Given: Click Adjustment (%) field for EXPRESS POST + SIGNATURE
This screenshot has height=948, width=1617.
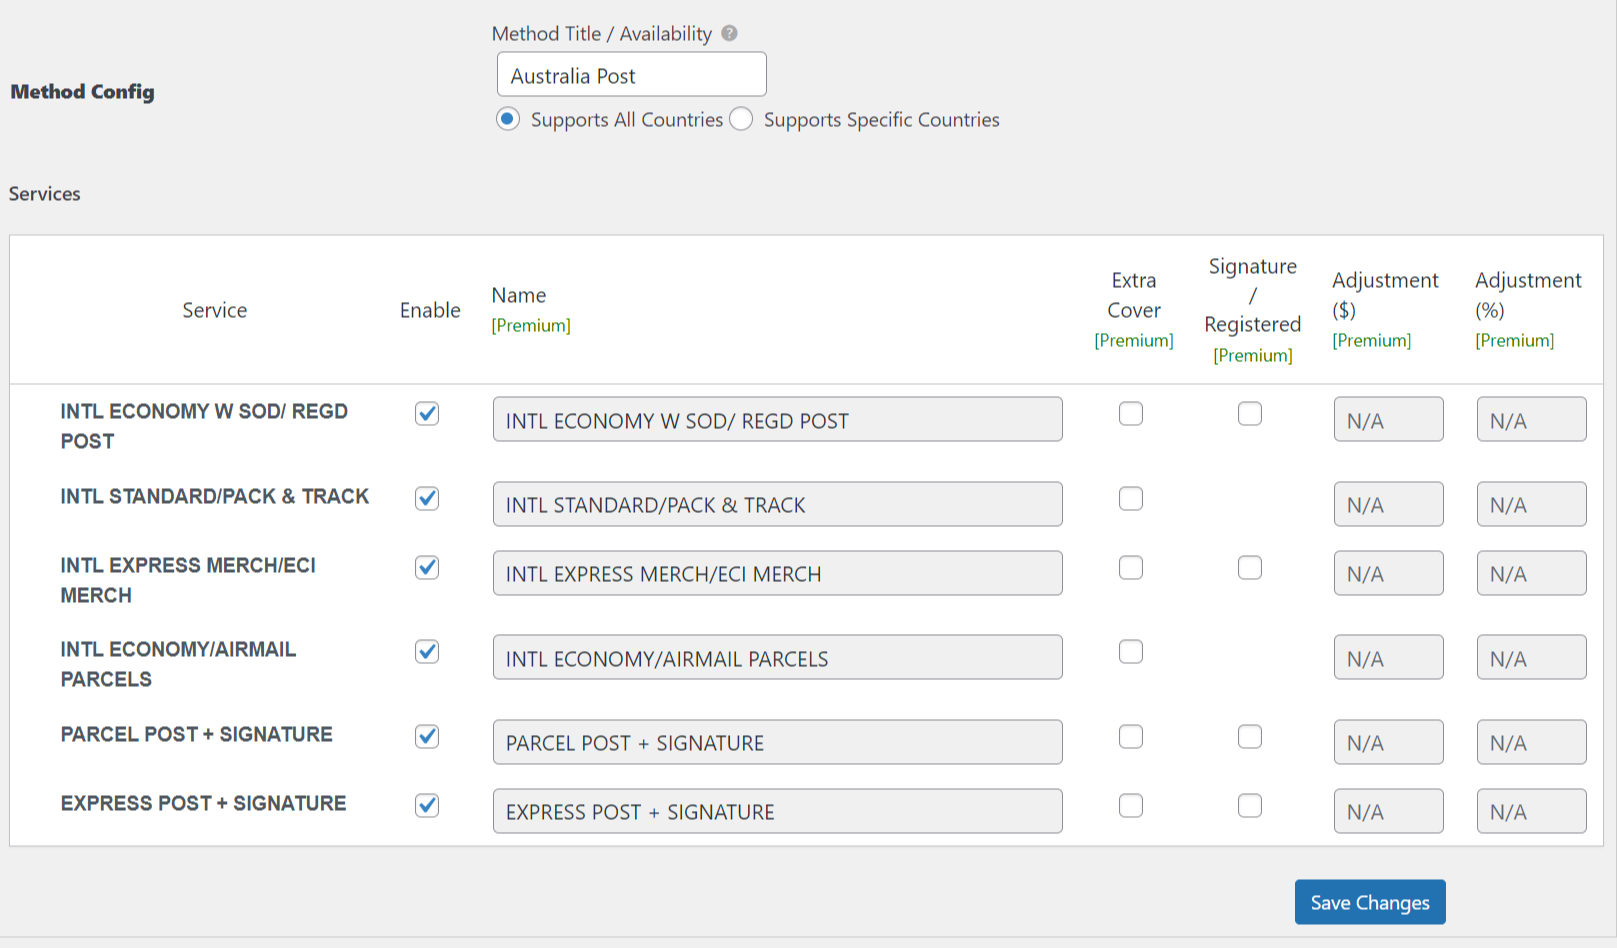Looking at the screenshot, I should (x=1532, y=811).
